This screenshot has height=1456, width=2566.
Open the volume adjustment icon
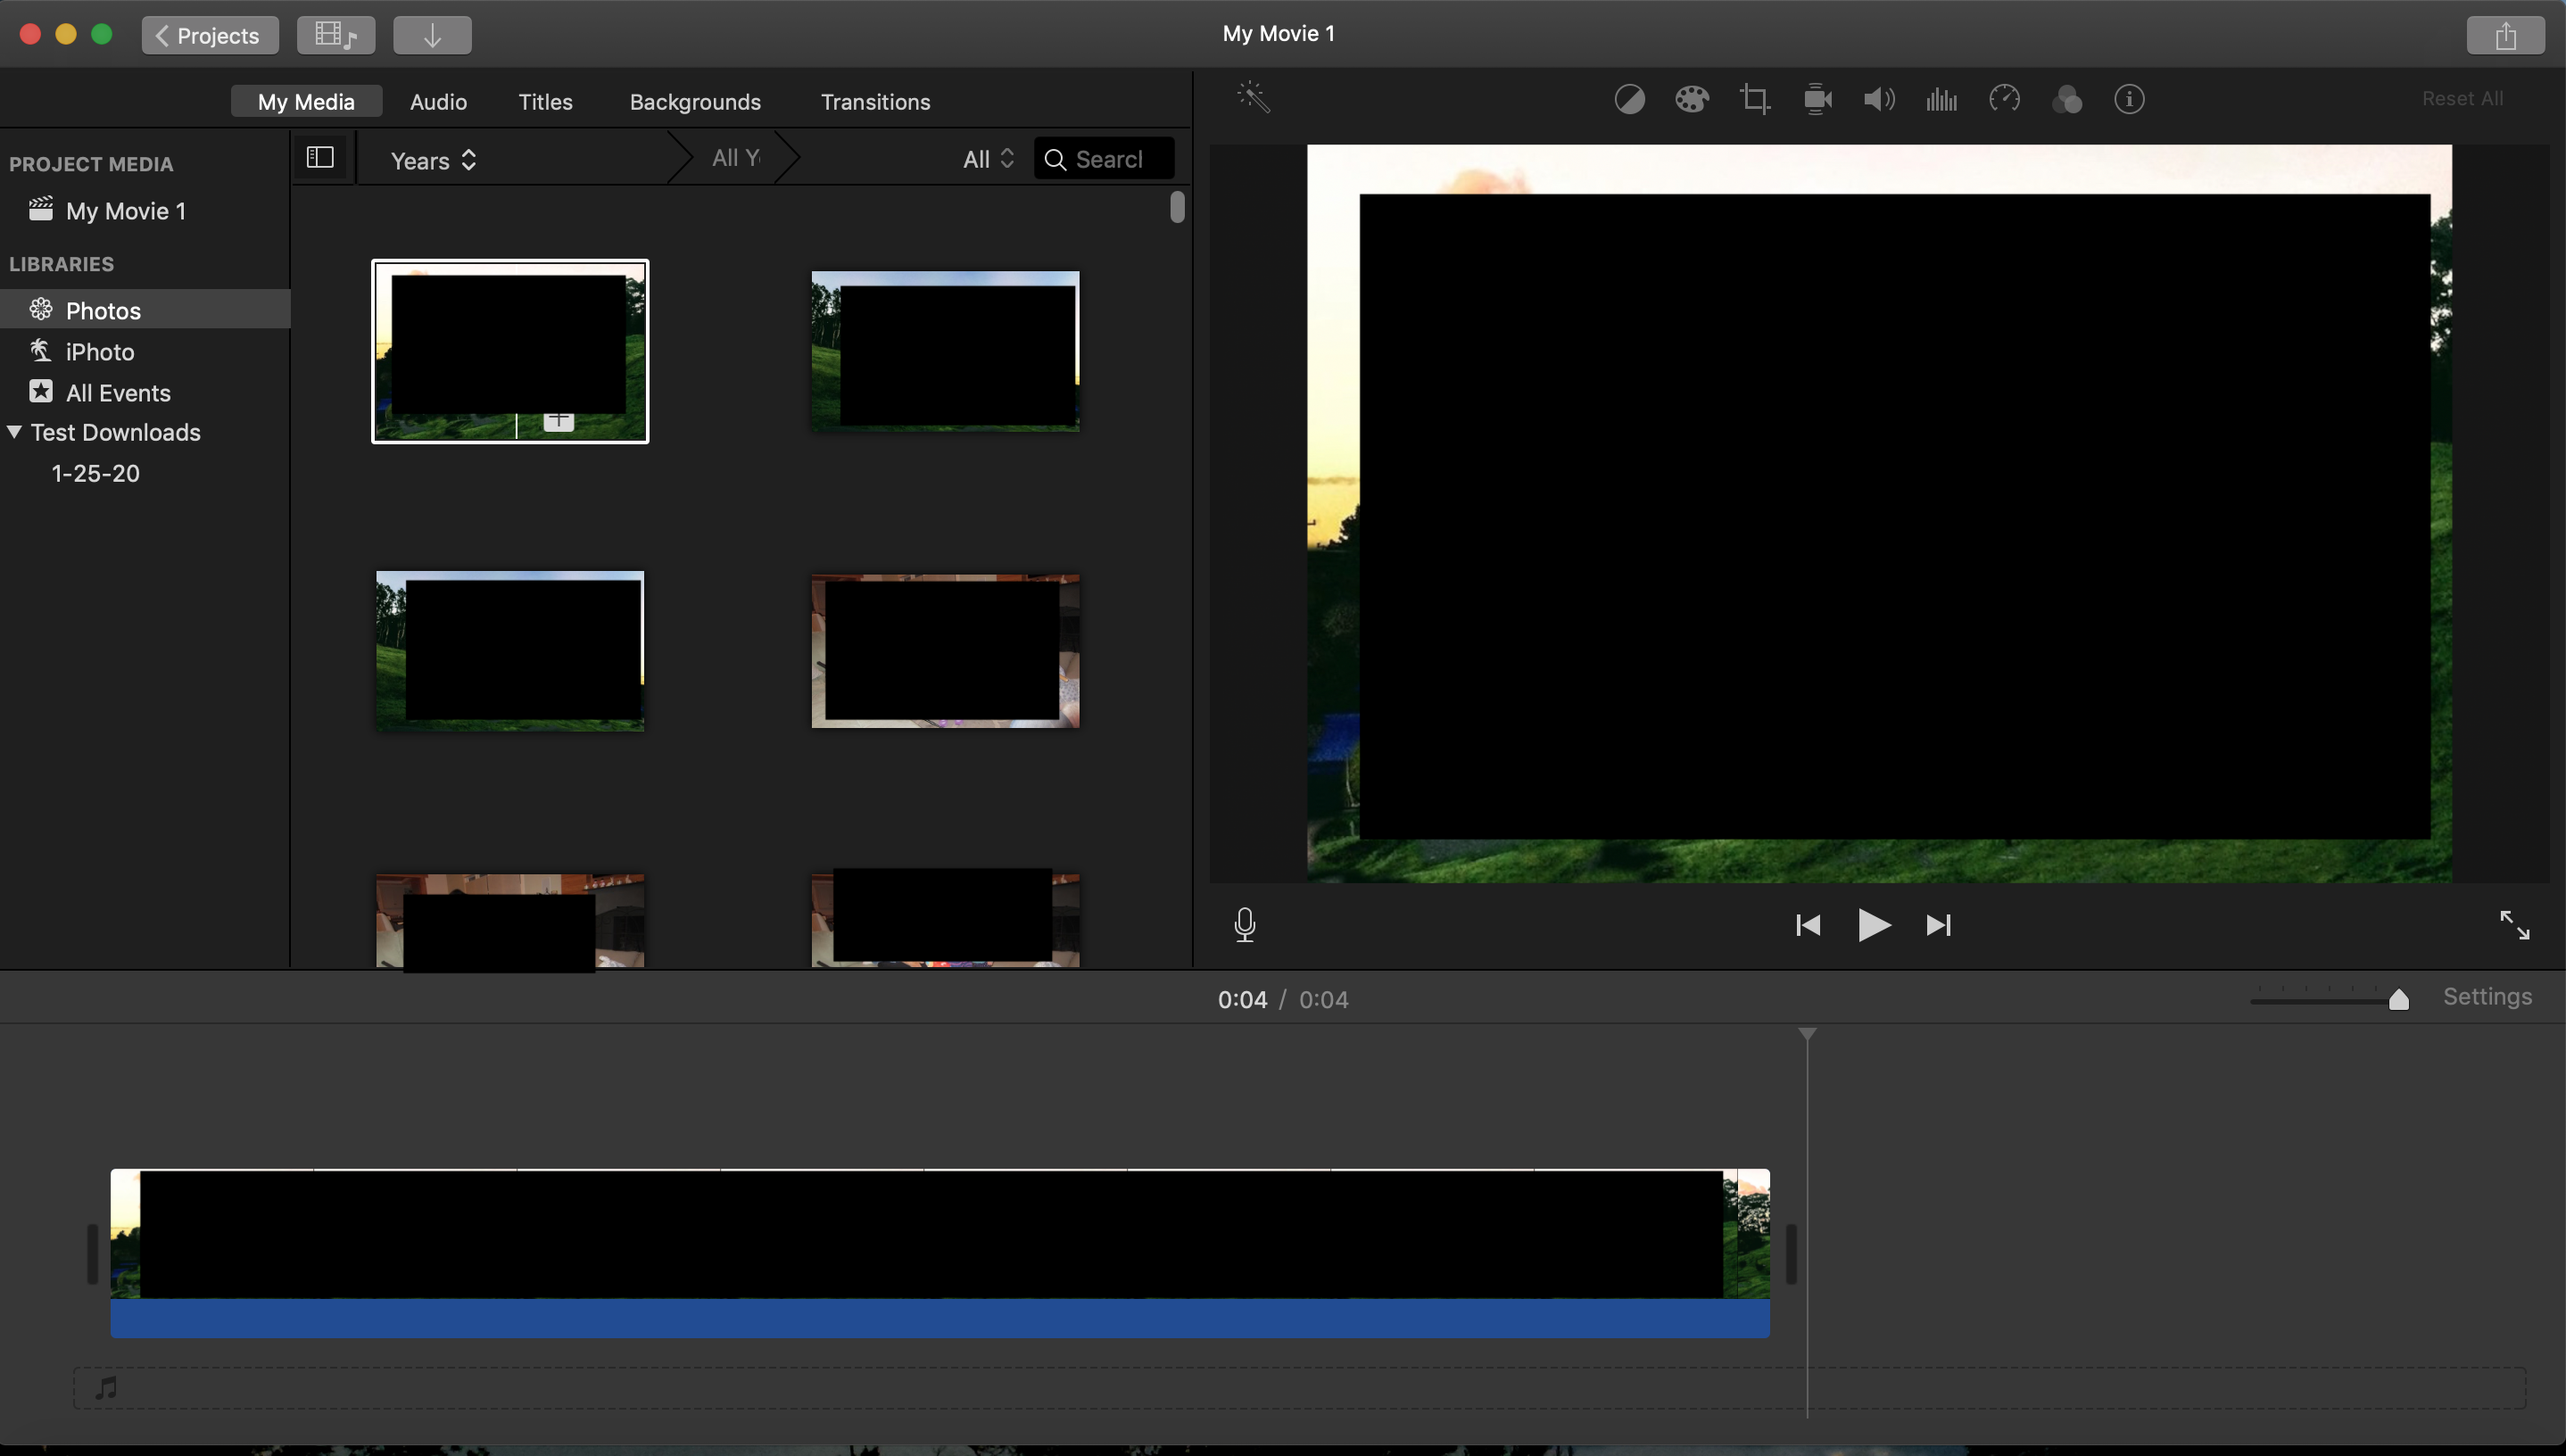tap(1879, 99)
